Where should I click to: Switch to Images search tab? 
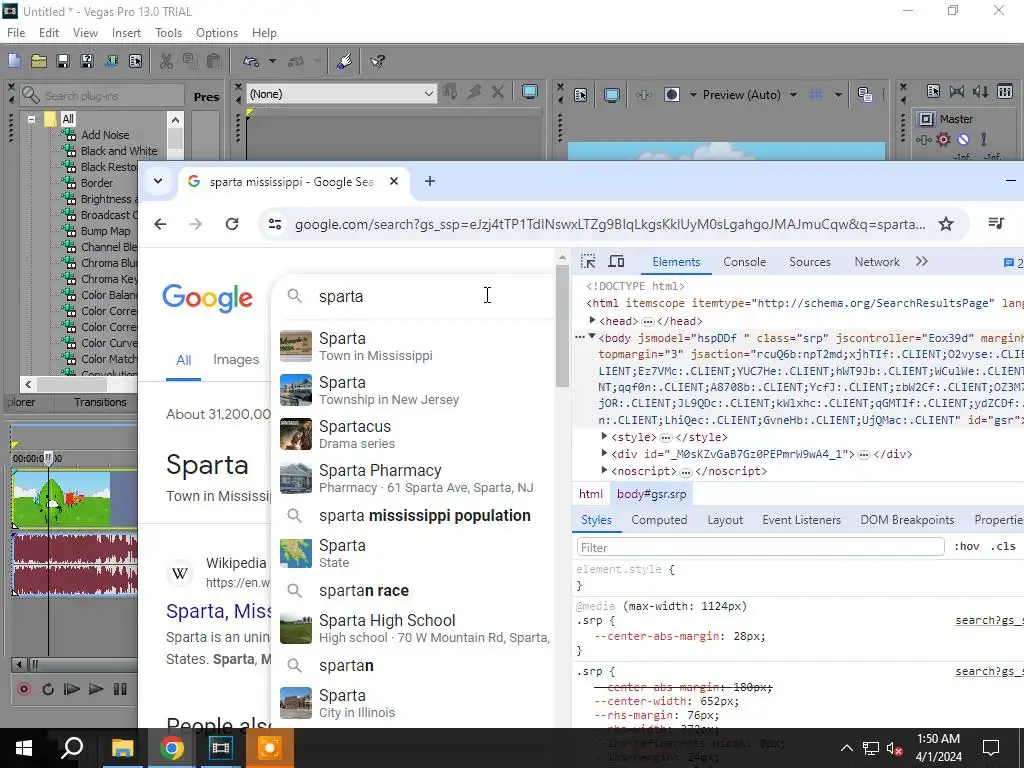[236, 360]
